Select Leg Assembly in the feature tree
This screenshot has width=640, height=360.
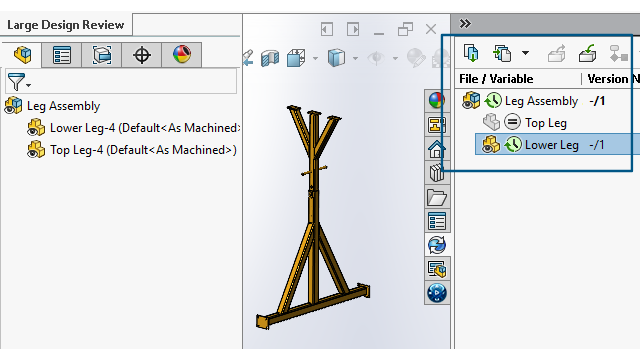point(63,106)
